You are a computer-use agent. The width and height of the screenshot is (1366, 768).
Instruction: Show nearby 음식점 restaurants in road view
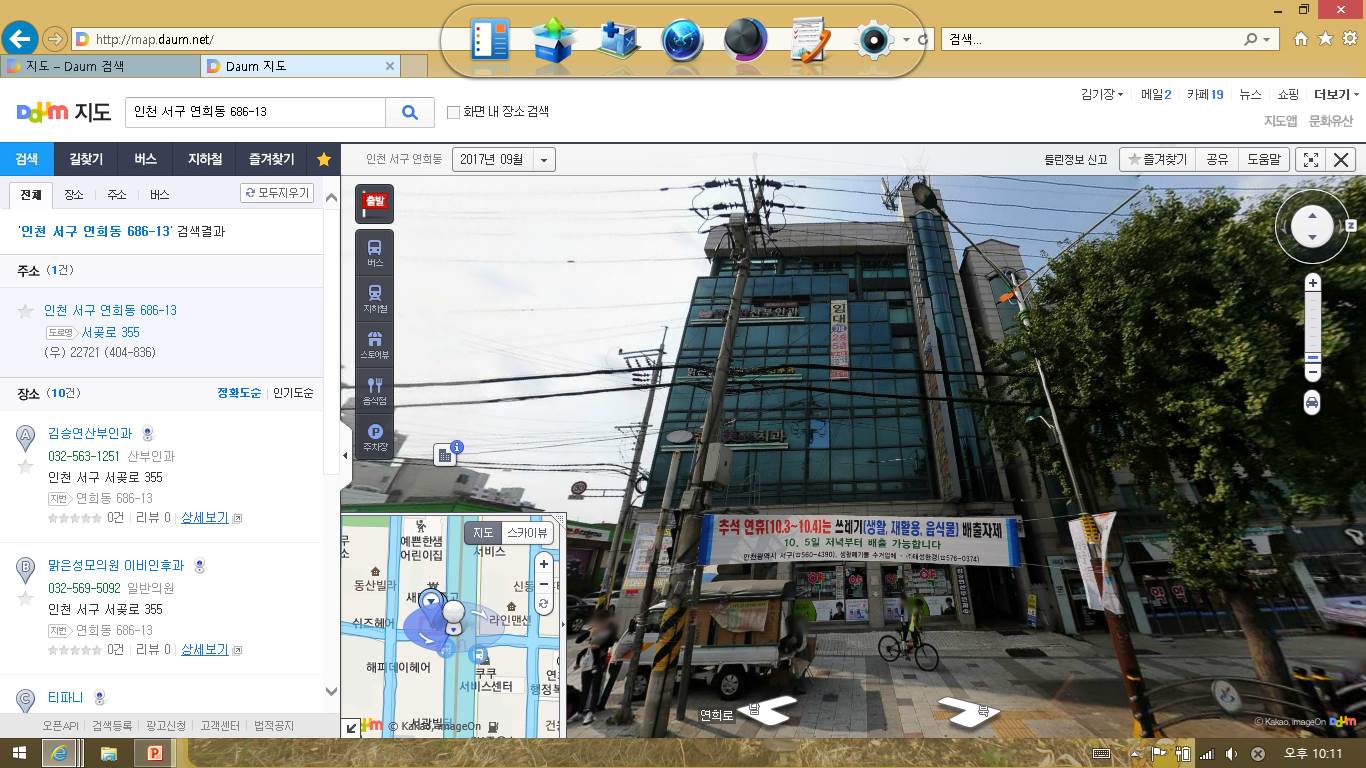pyautogui.click(x=375, y=391)
